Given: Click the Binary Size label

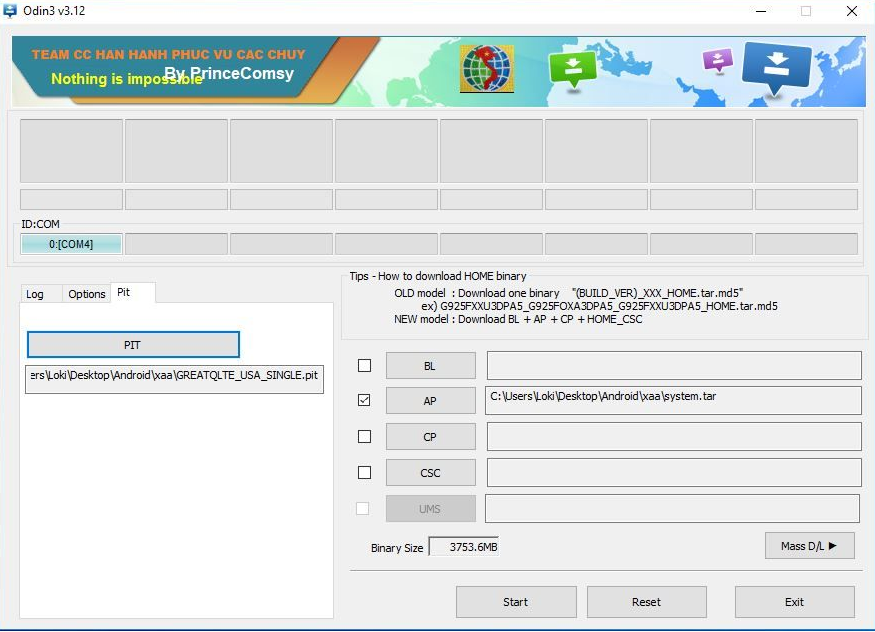Looking at the screenshot, I should point(397,548).
